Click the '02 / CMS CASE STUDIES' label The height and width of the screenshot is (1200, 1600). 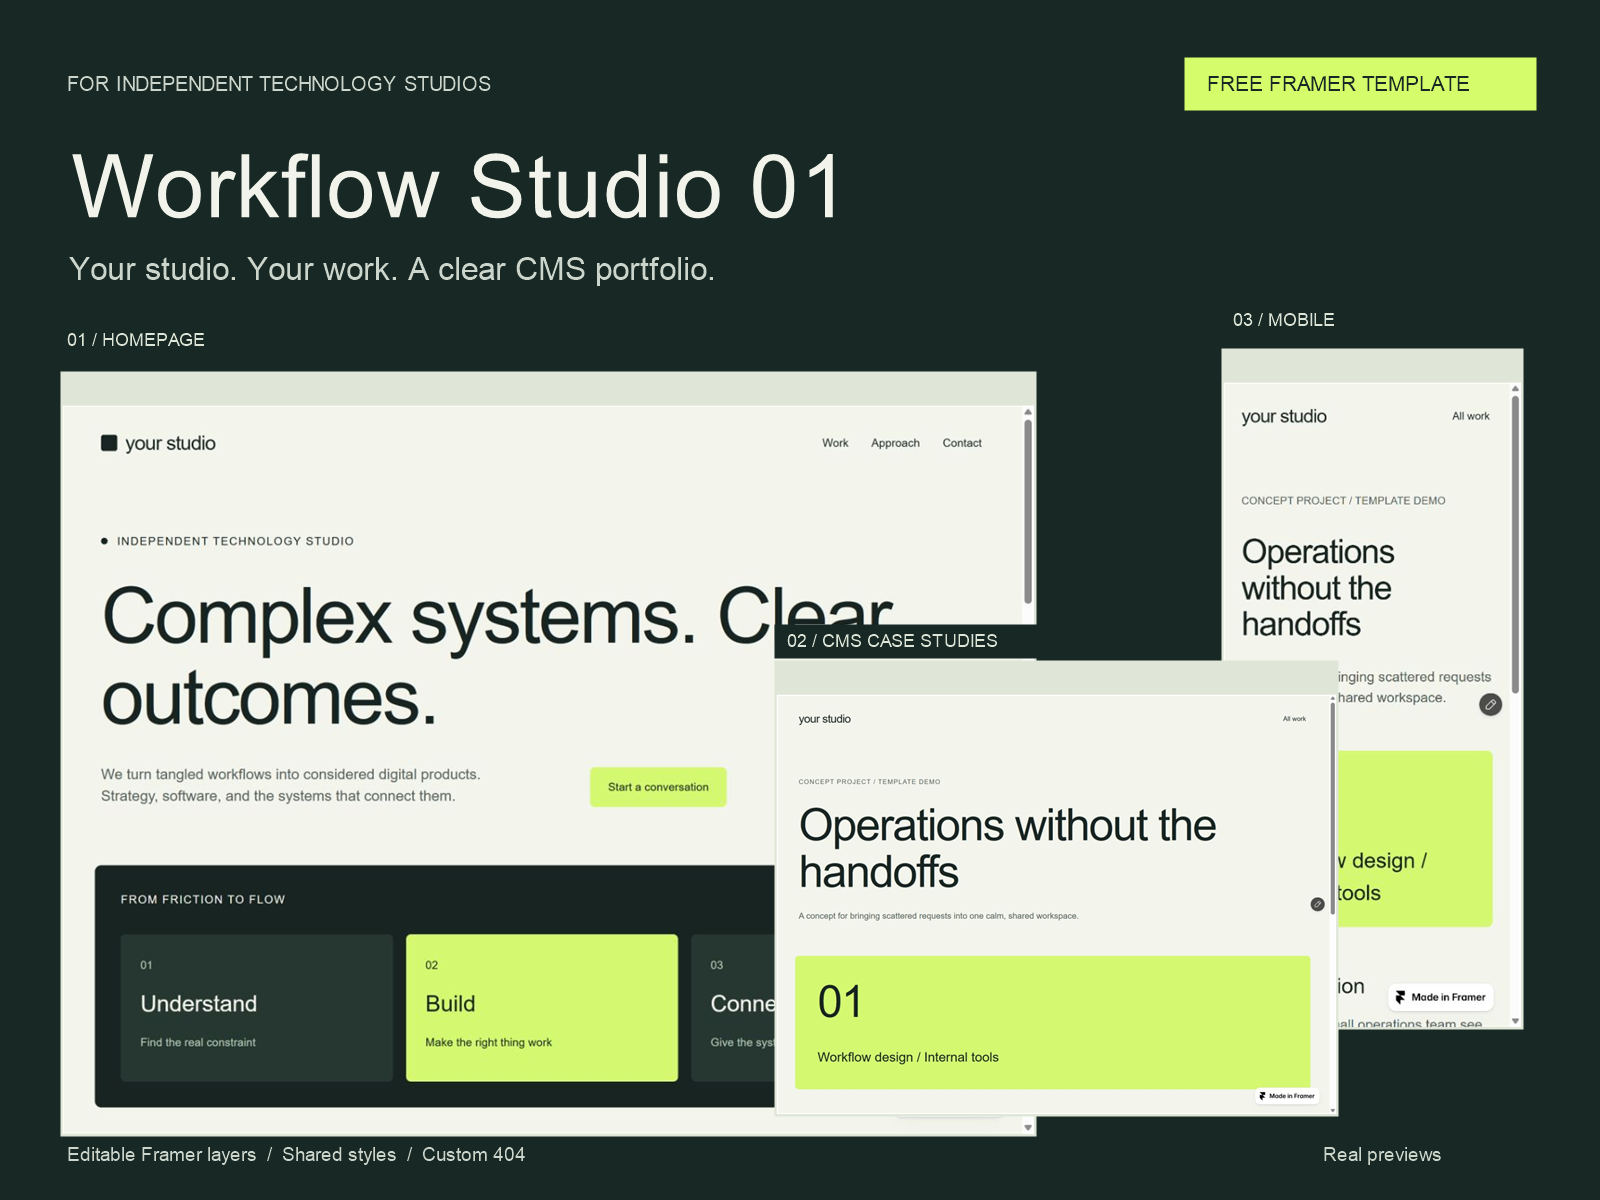[x=892, y=641]
